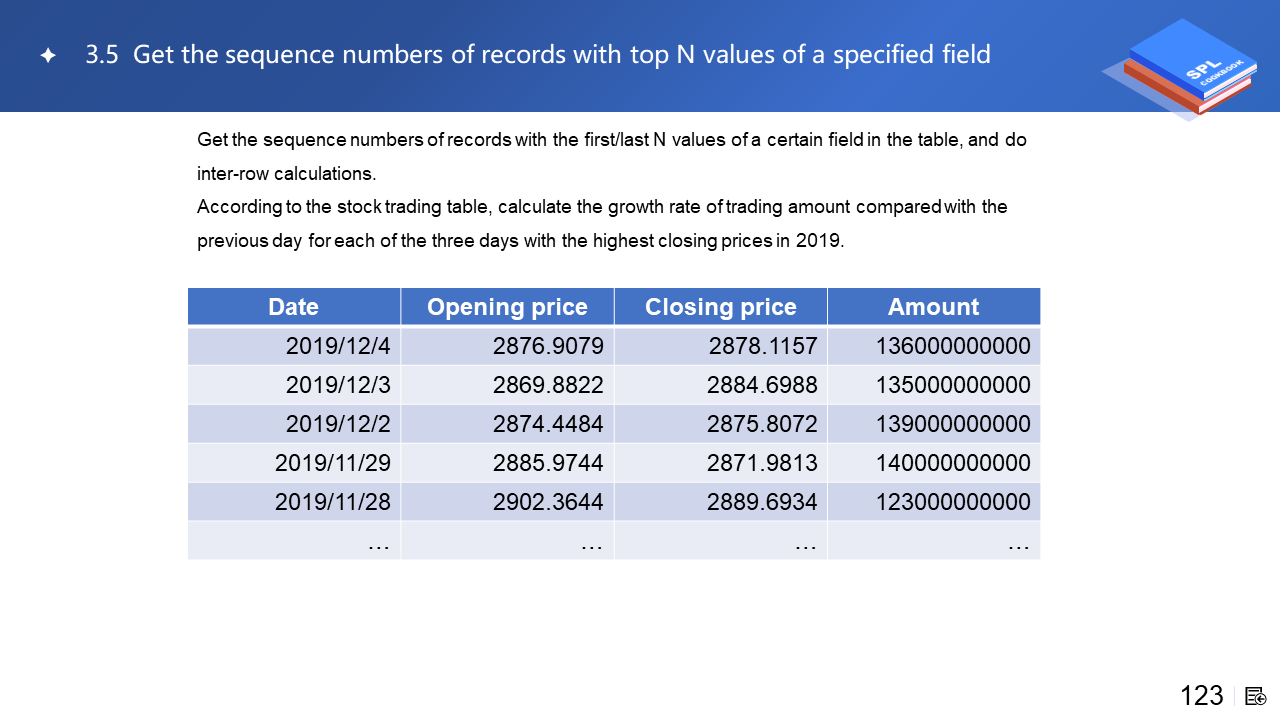Image resolution: width=1280 pixels, height=720 pixels.
Task: Select the 2019/11/29 date cell
Action: point(332,463)
